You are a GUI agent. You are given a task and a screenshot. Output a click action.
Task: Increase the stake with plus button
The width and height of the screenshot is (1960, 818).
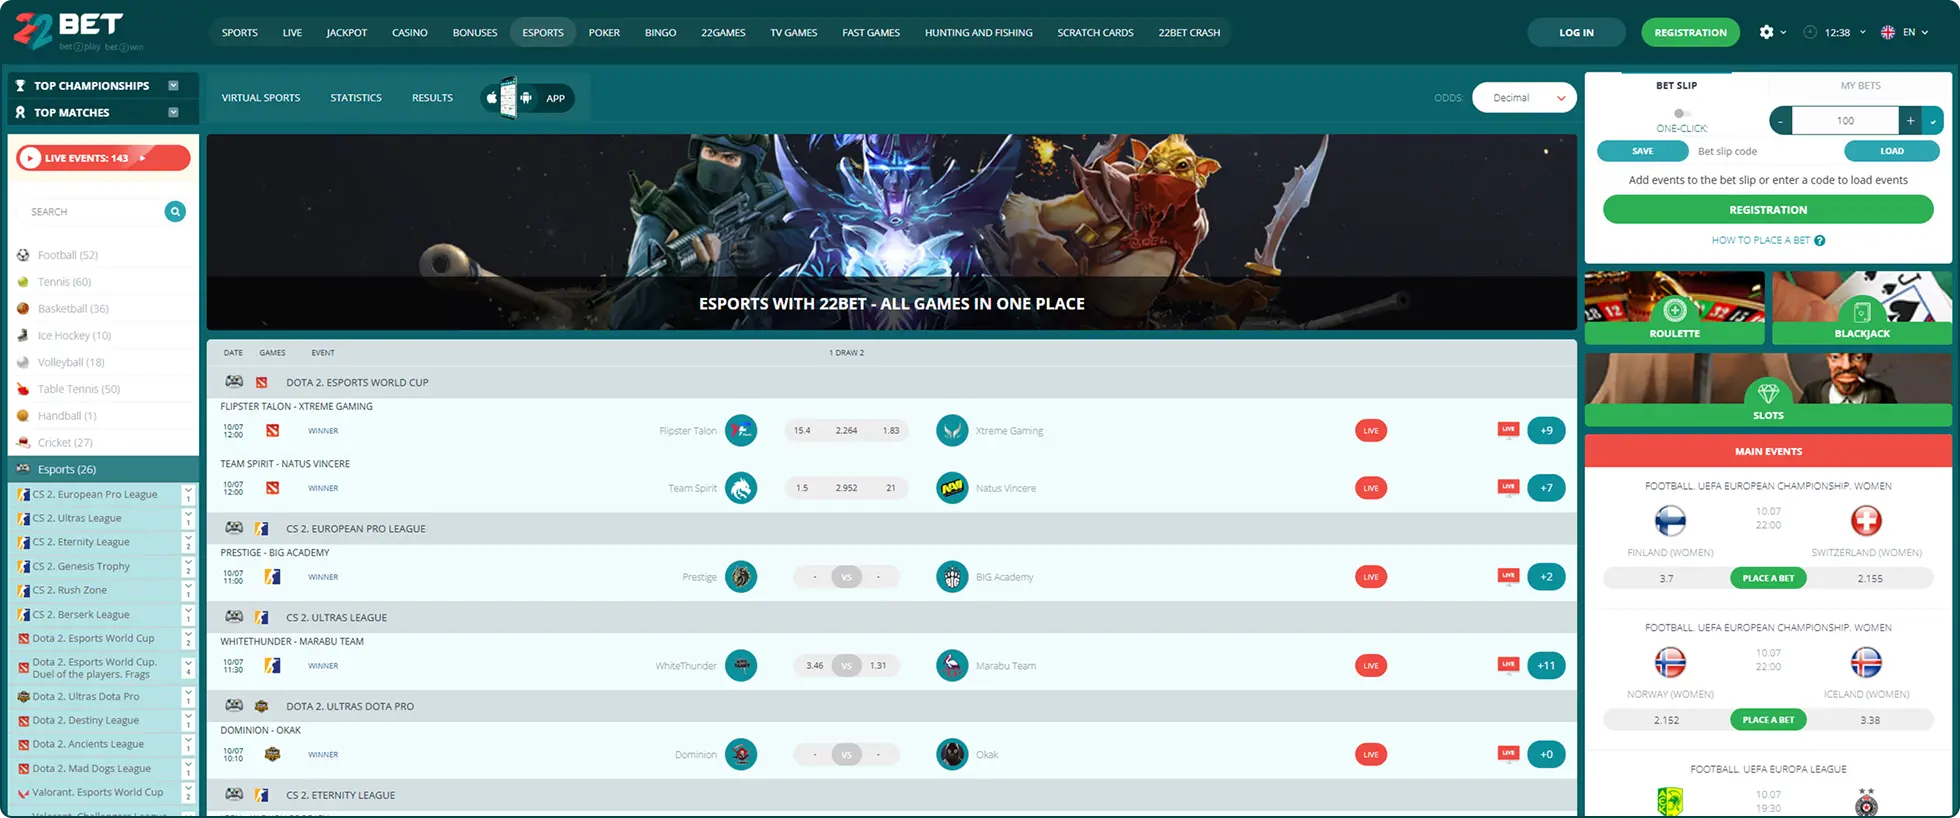(1910, 121)
